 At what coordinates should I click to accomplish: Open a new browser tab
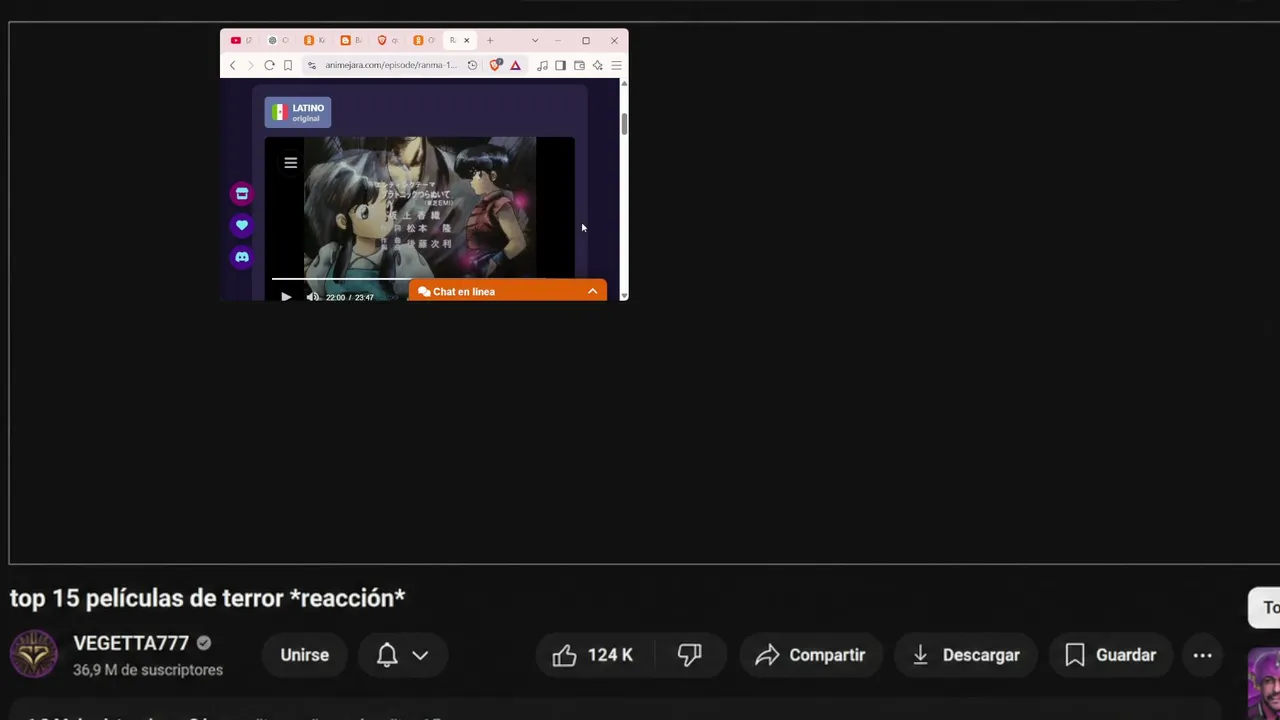coord(490,40)
